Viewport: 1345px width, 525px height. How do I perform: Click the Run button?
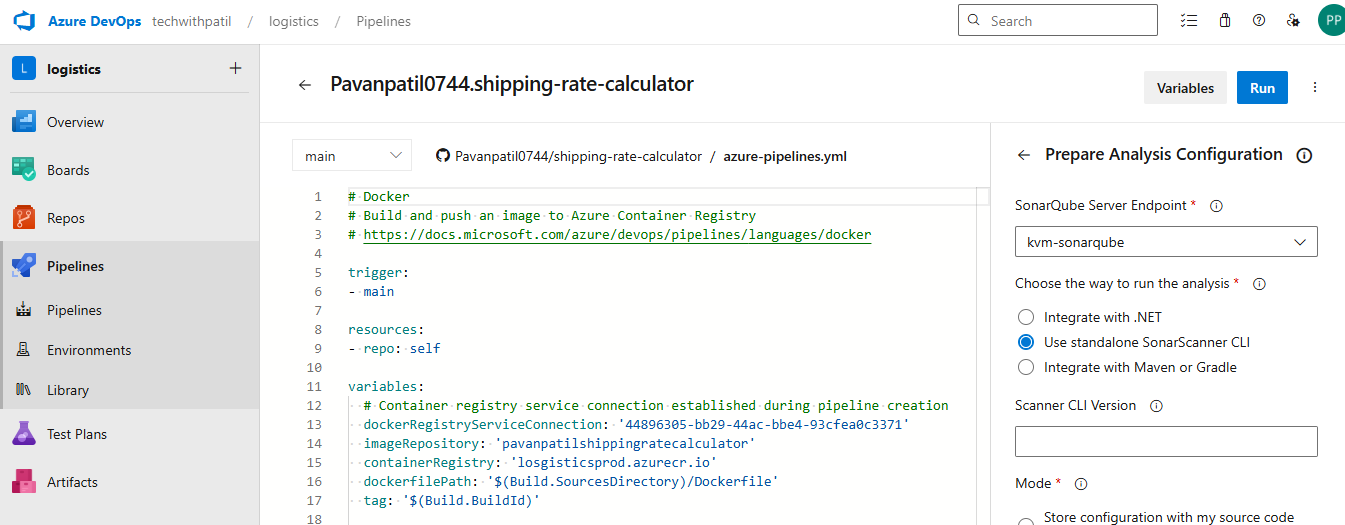point(1262,88)
